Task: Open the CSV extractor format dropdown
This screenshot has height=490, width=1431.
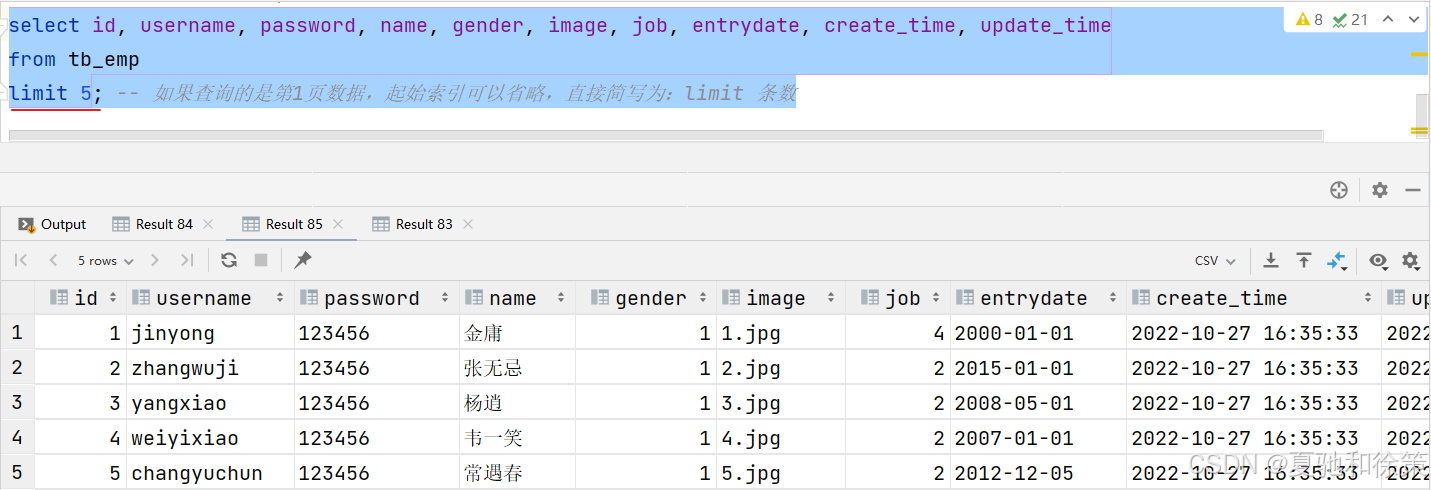Action: [x=1215, y=261]
